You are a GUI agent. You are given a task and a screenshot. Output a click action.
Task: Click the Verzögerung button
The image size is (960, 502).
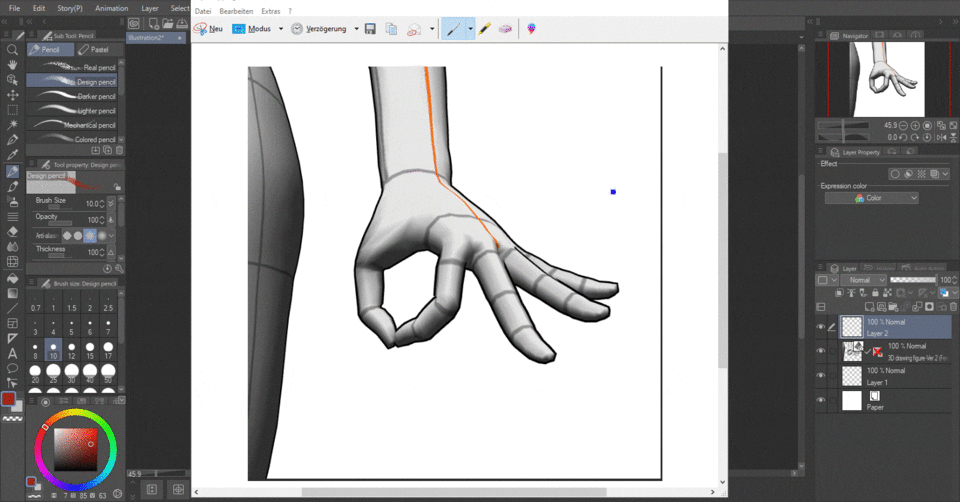[x=319, y=29]
